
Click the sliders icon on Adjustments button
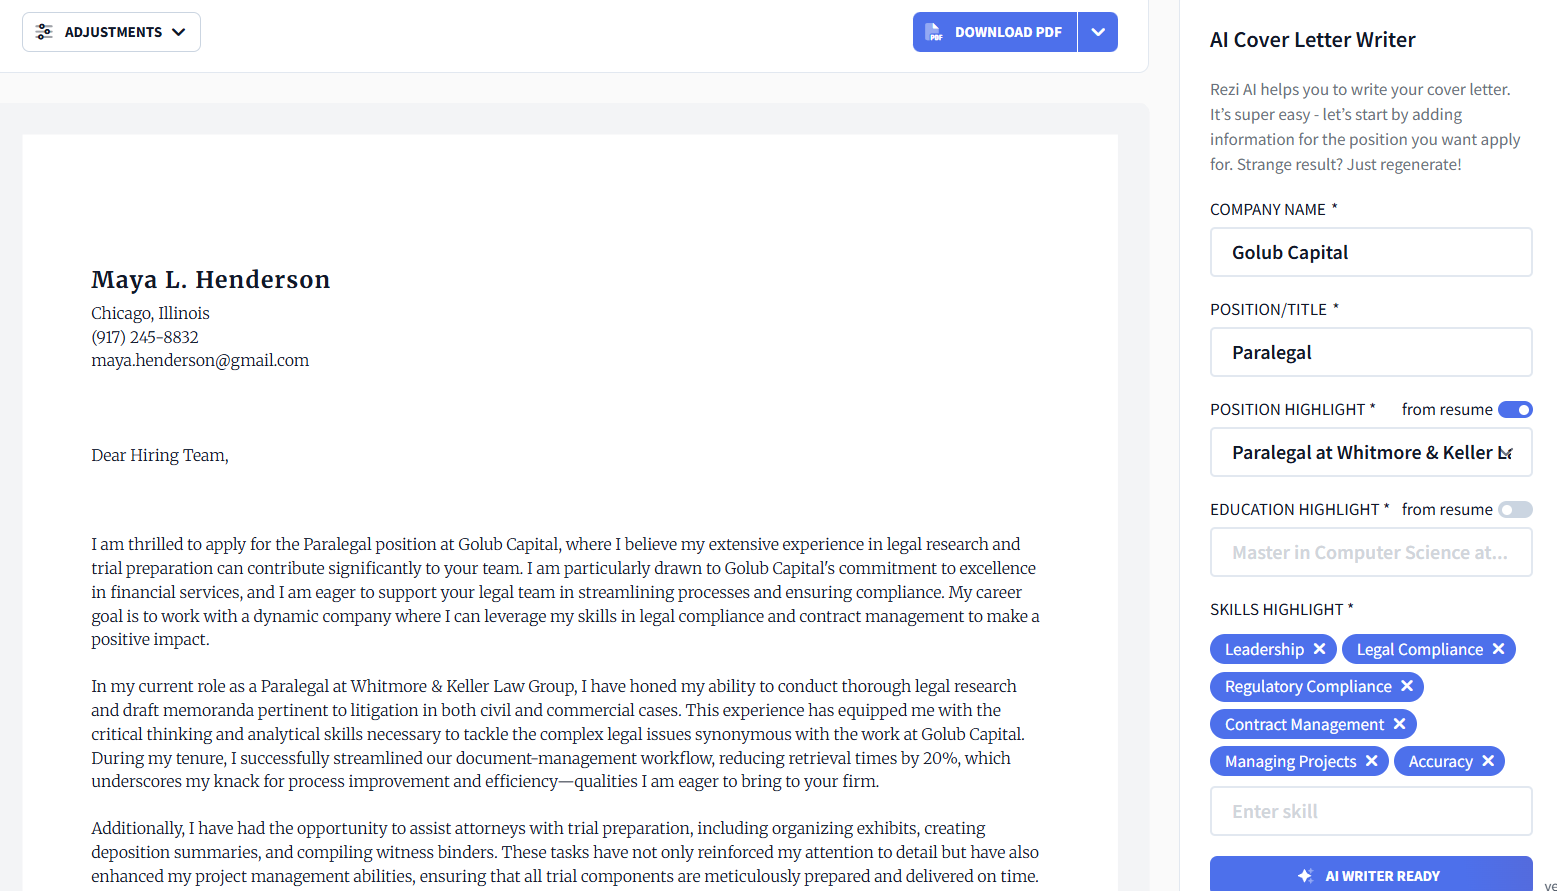[x=44, y=31]
